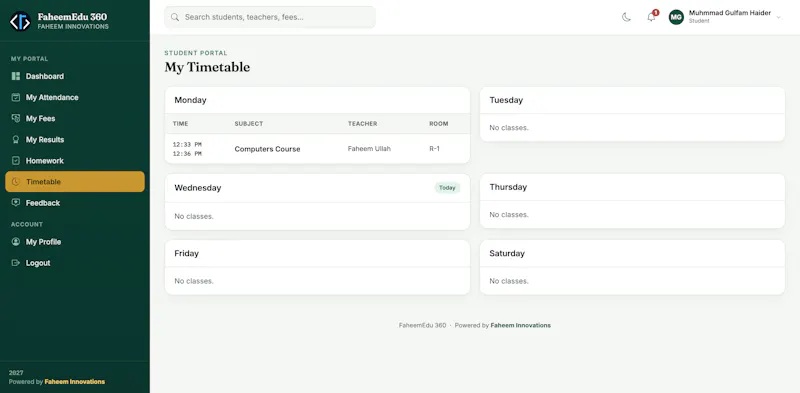This screenshot has height=393, width=800.
Task: Click the Logout door icon
Action: click(x=16, y=263)
